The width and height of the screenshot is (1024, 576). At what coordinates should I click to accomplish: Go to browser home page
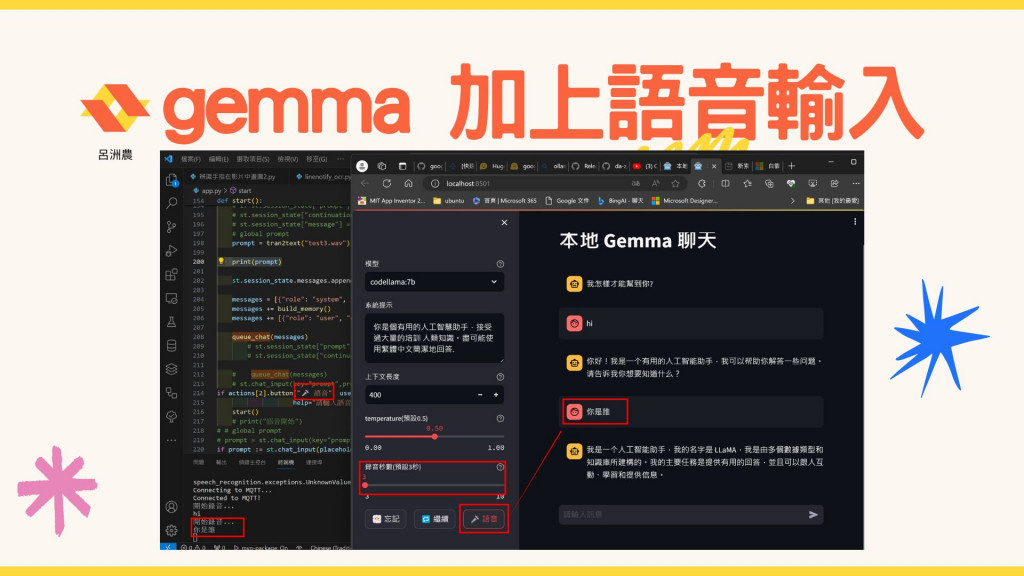tap(409, 184)
